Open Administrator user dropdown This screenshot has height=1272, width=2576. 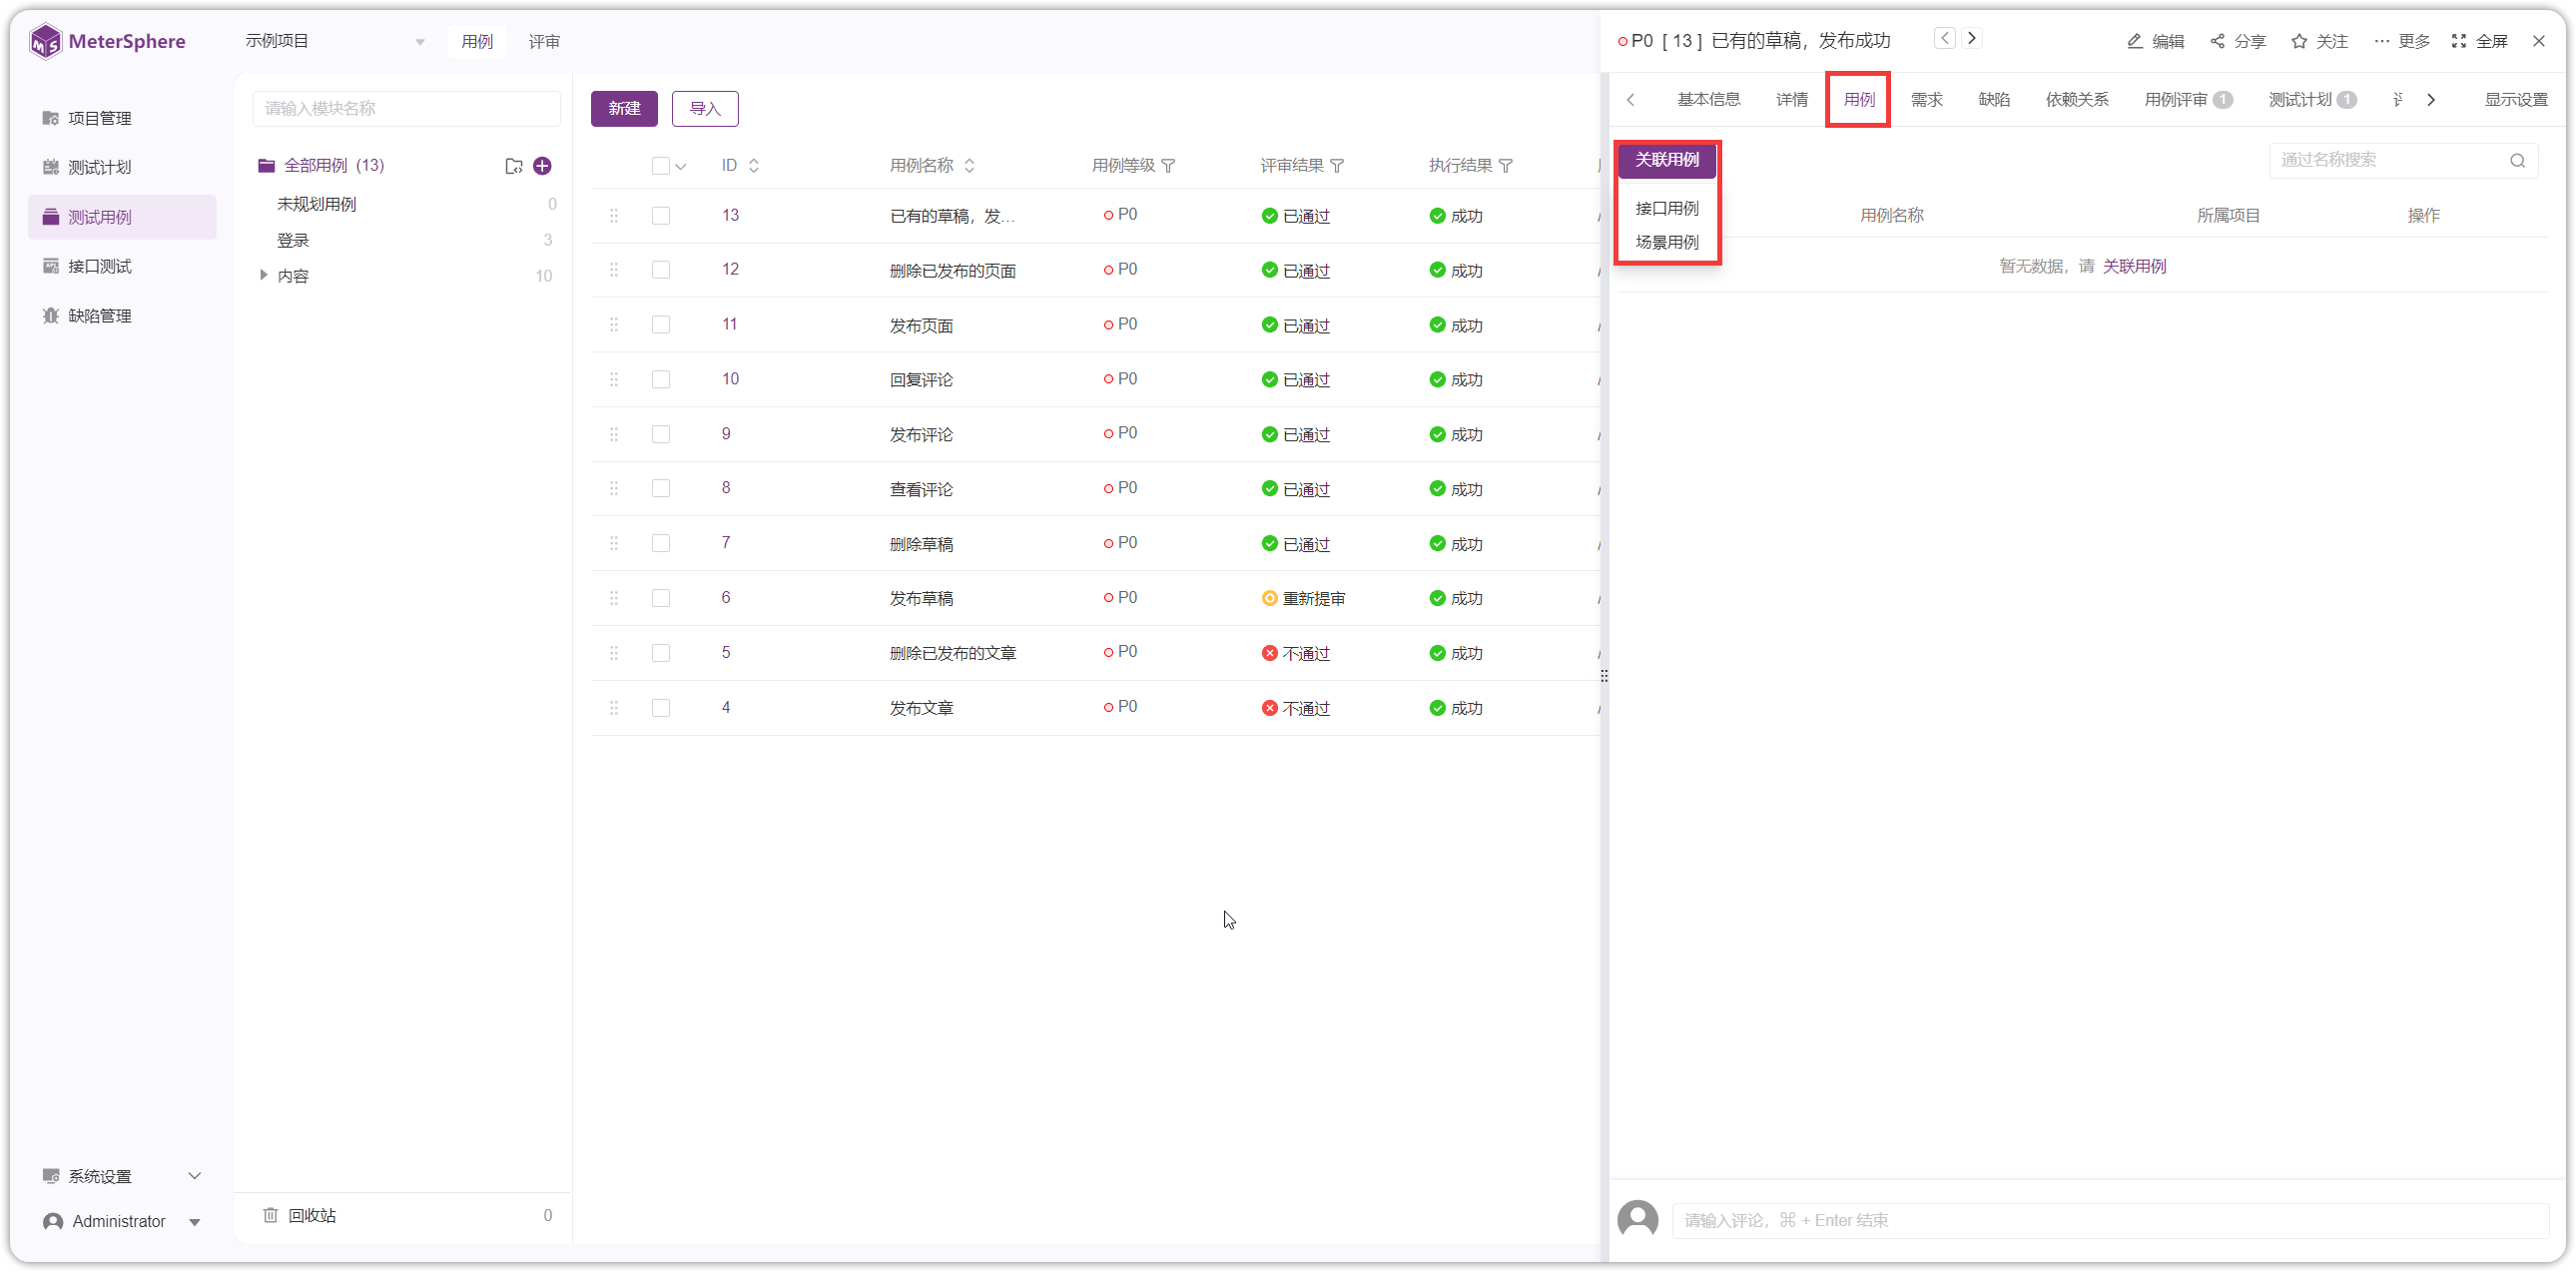pos(122,1222)
